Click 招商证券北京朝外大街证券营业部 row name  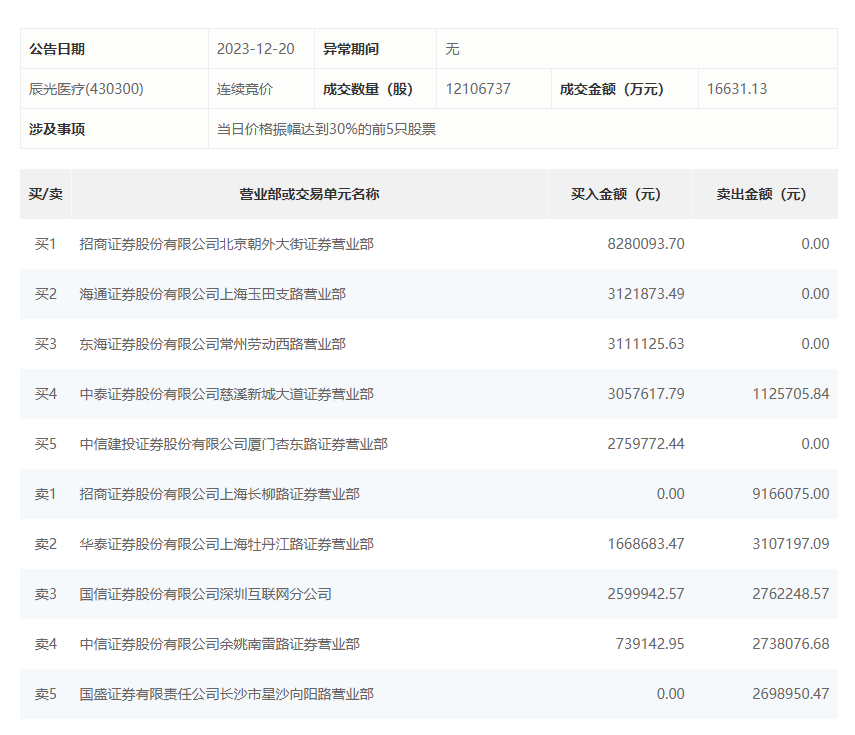pyautogui.click(x=226, y=244)
